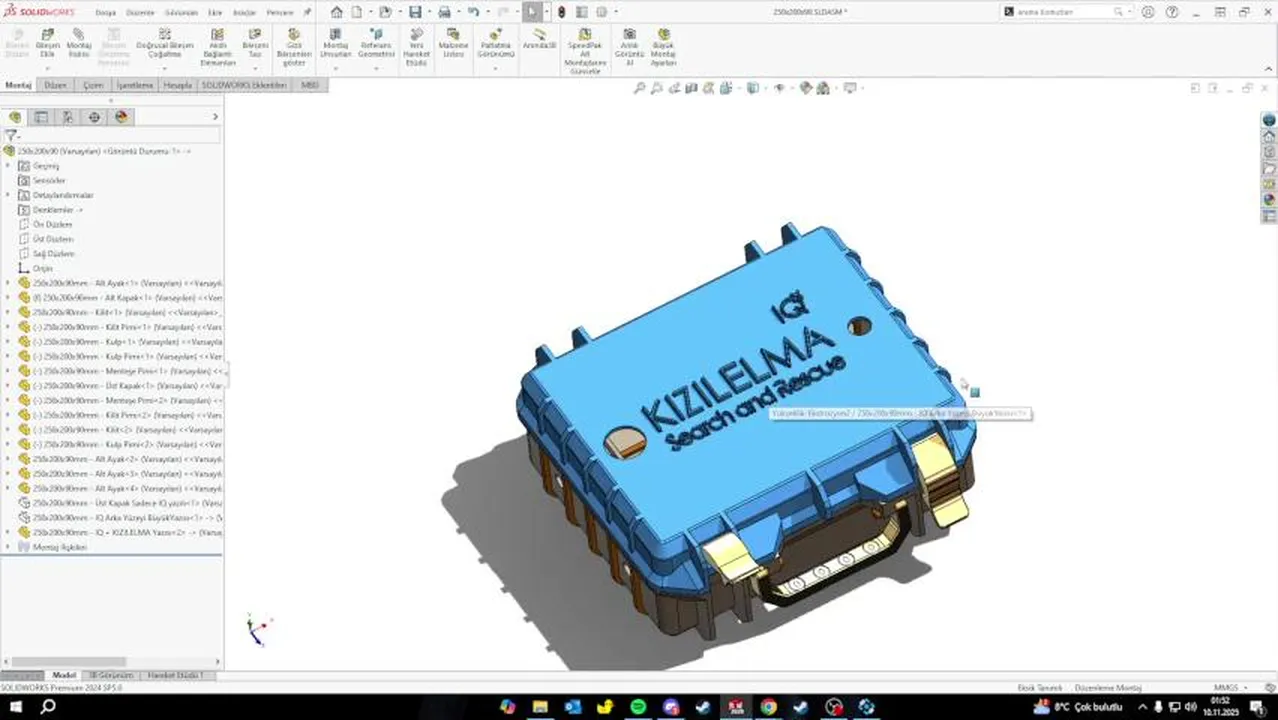Select FeatureManager design tree tab icon

click(15, 117)
